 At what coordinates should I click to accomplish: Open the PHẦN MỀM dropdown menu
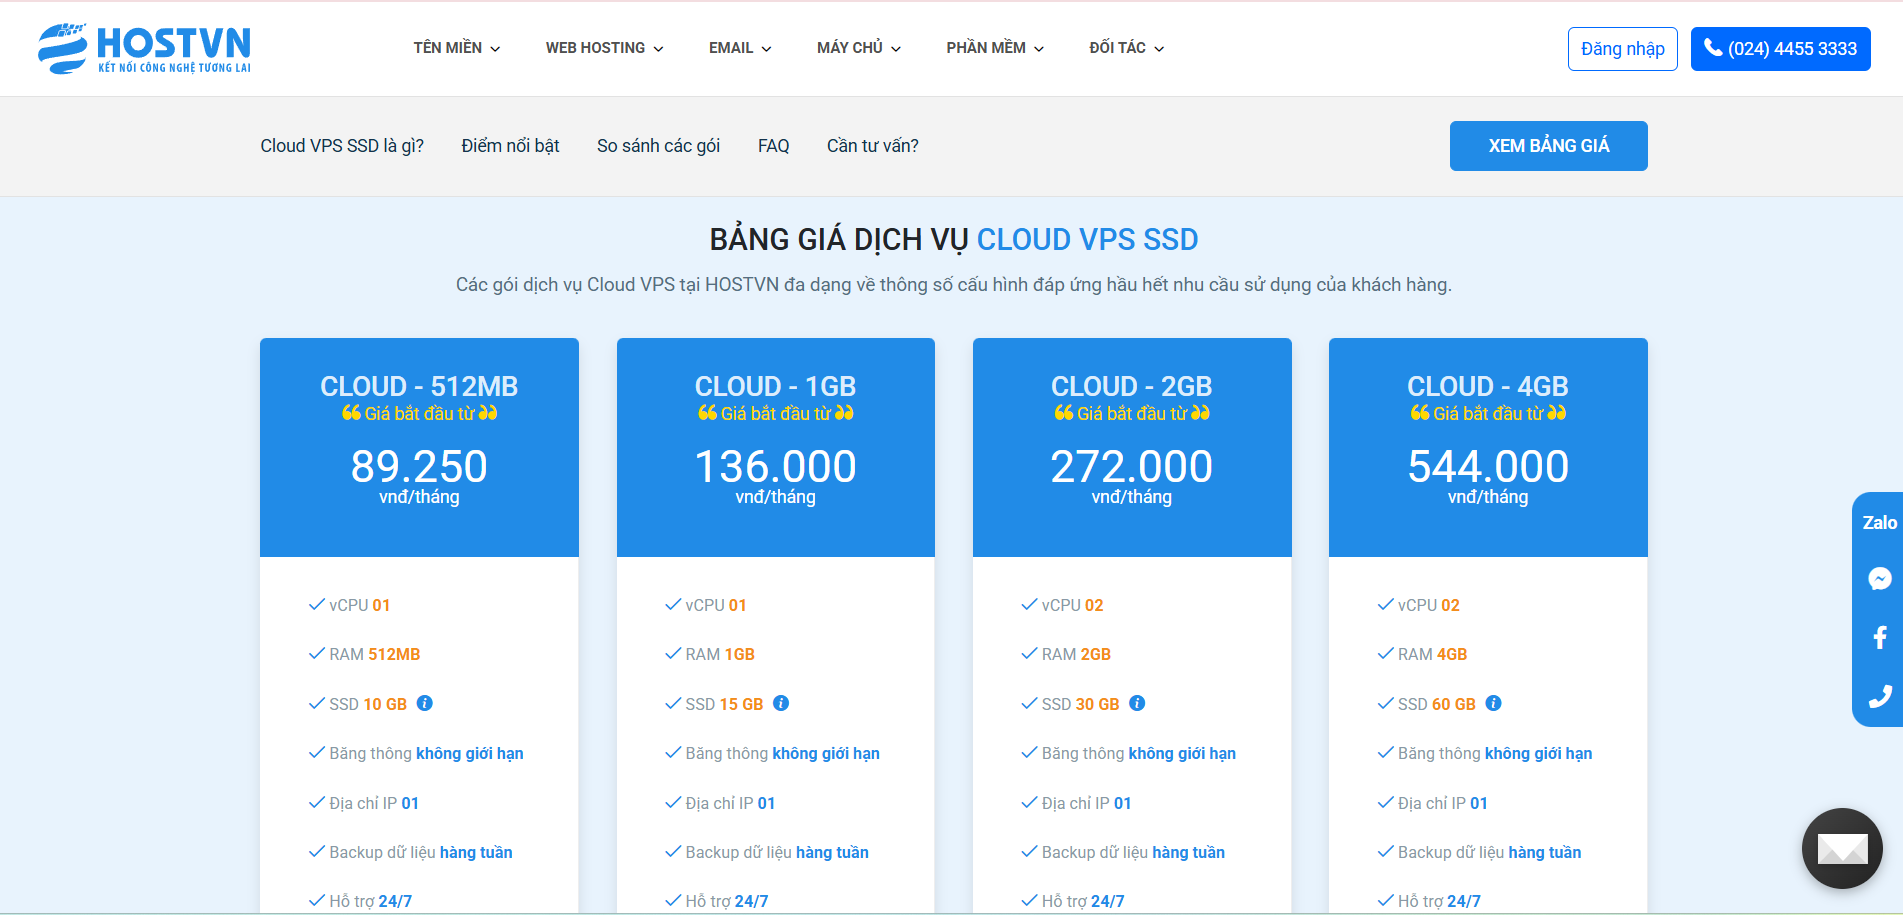click(994, 48)
